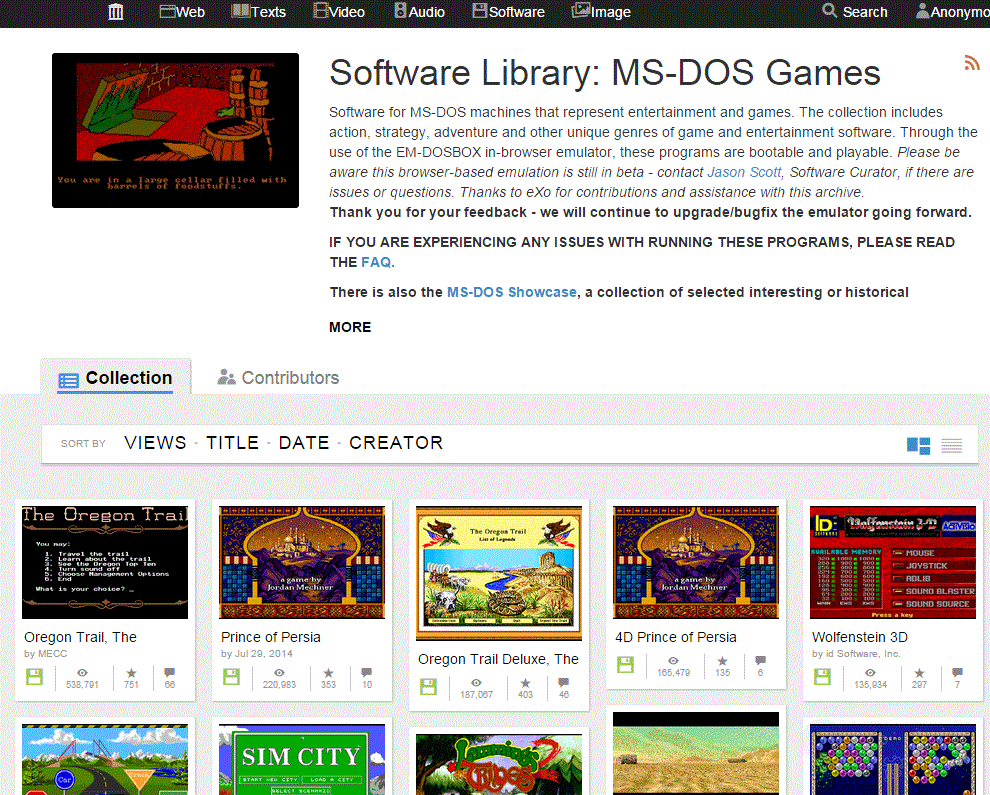The height and width of the screenshot is (795, 990).
Task: Open the 4D Prince of Persia title
Action: pyautogui.click(x=676, y=637)
